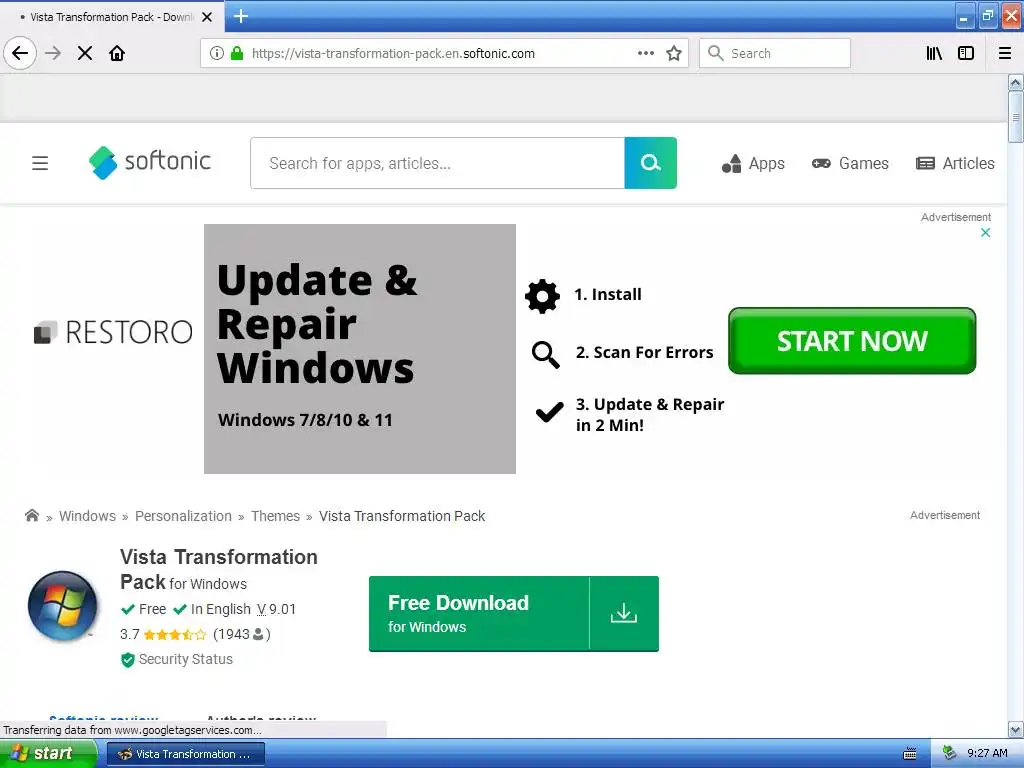Open the Articles section
The image size is (1024, 768).
click(955, 163)
